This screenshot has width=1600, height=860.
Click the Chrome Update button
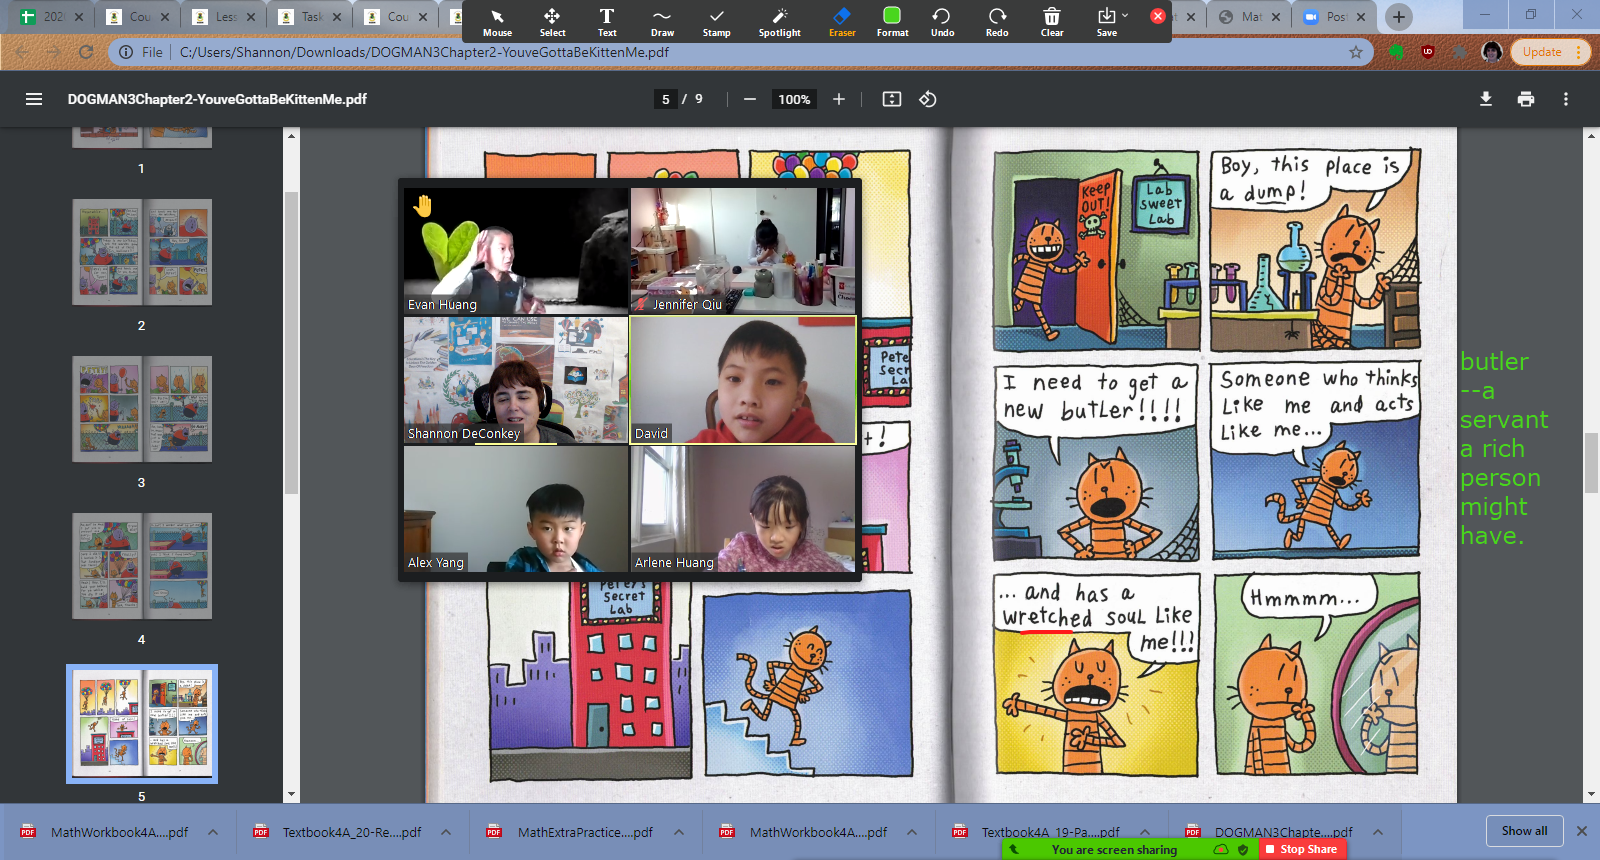coord(1549,52)
